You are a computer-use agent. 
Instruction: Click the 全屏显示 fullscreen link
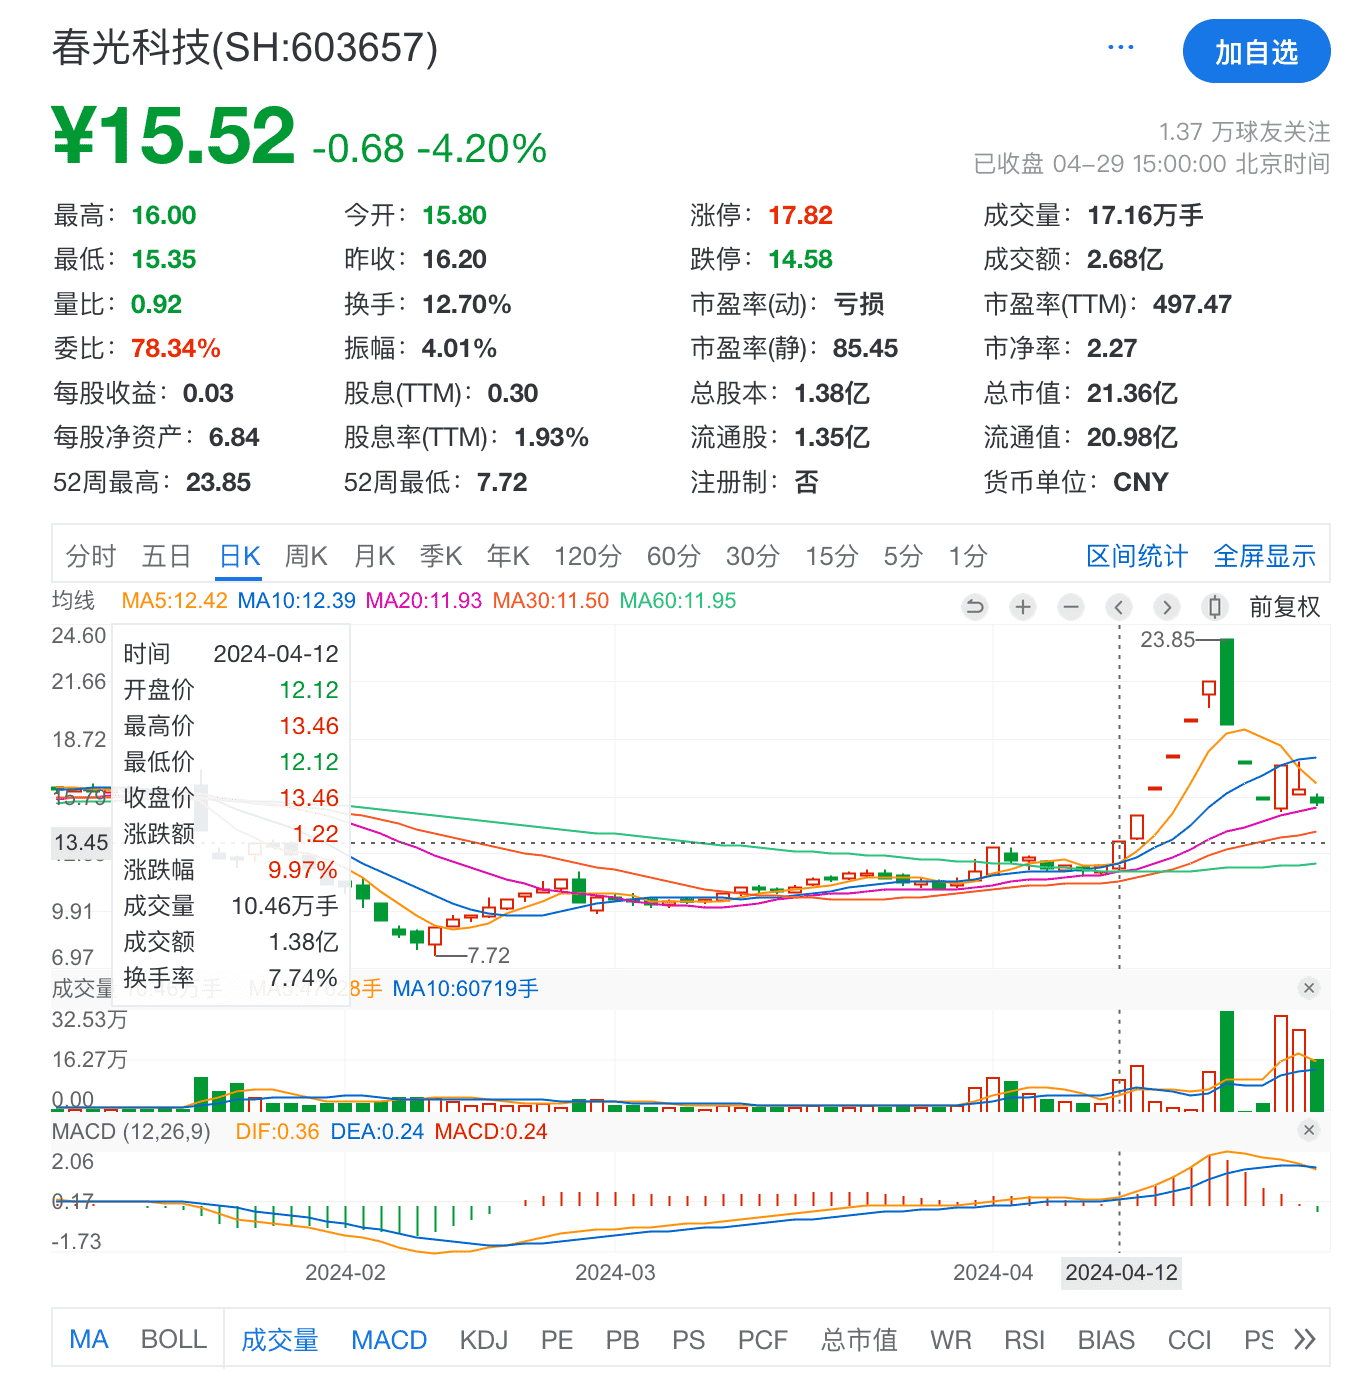click(1264, 556)
